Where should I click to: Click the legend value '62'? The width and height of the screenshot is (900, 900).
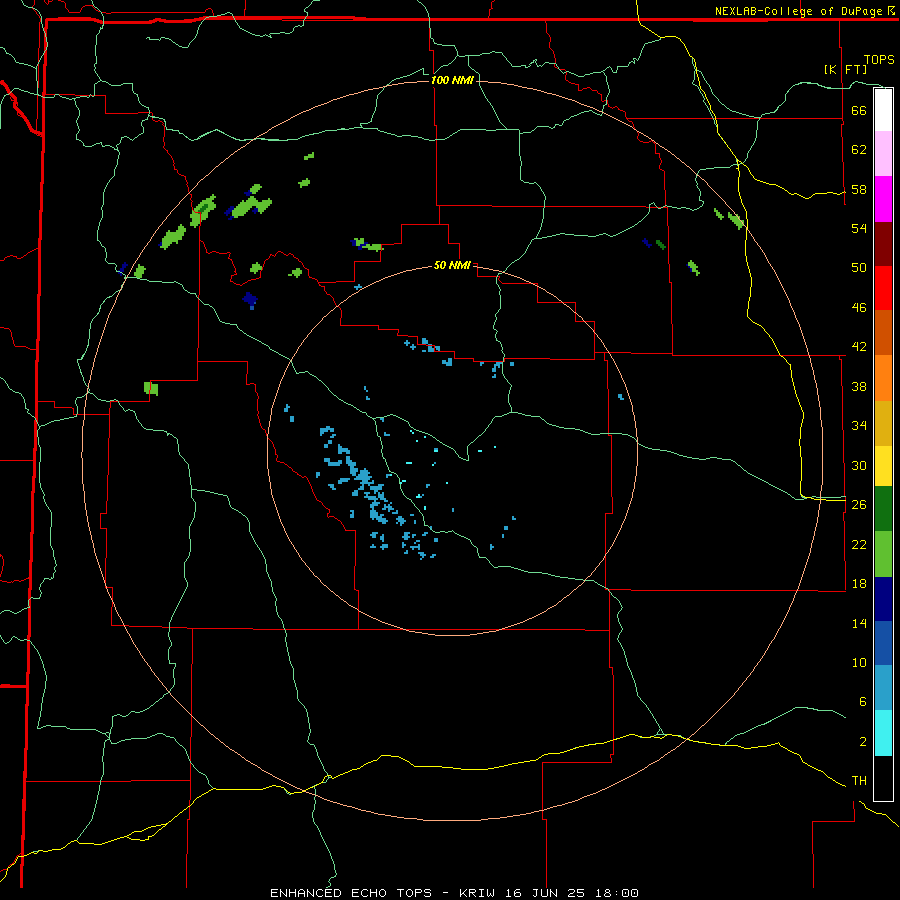pyautogui.click(x=859, y=150)
